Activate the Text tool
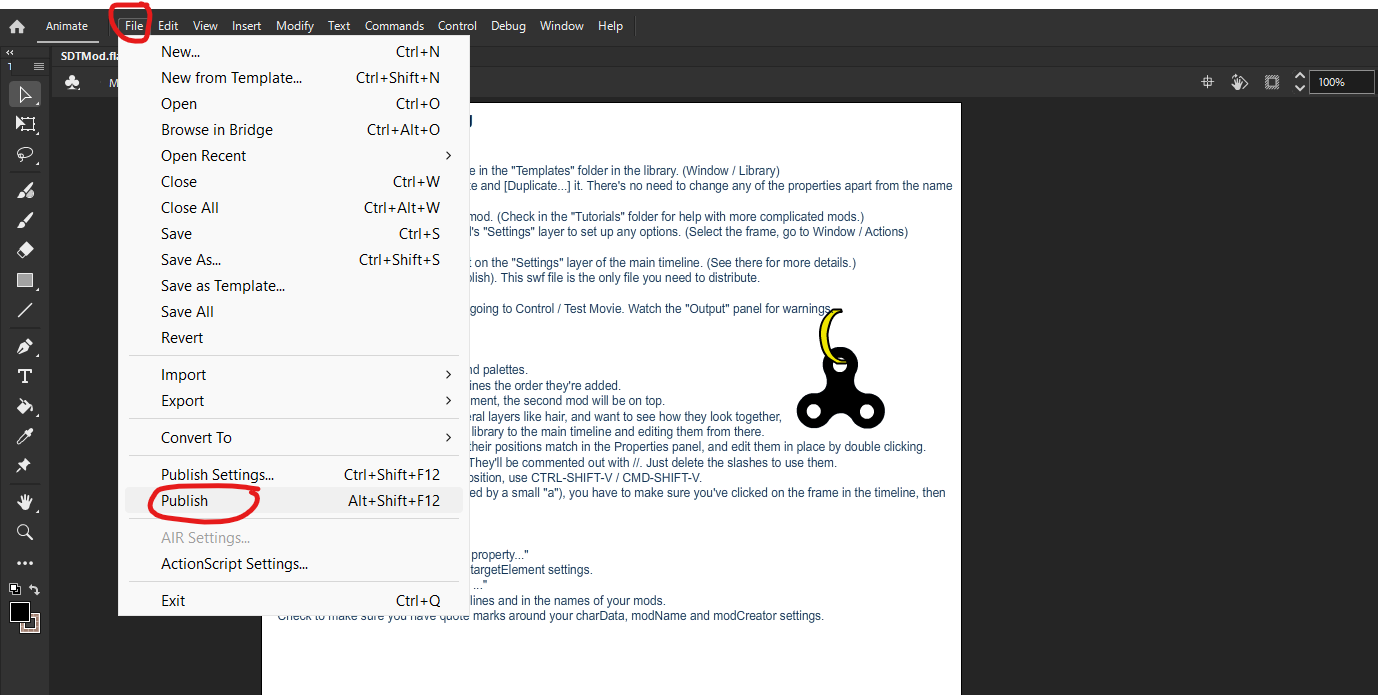This screenshot has width=1378, height=695. pos(25,376)
